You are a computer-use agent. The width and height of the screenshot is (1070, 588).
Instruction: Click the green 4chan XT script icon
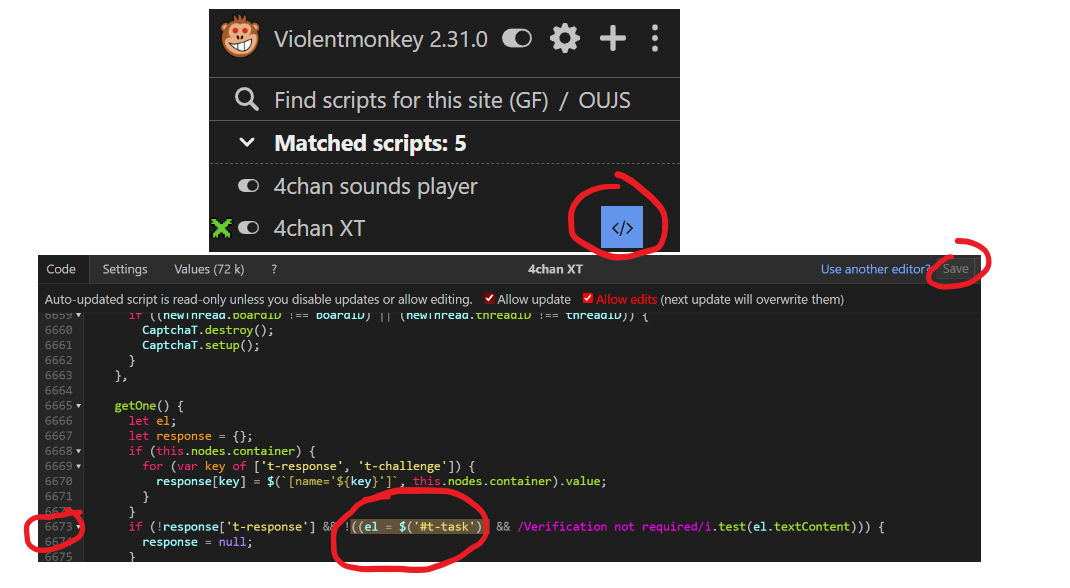pos(222,228)
